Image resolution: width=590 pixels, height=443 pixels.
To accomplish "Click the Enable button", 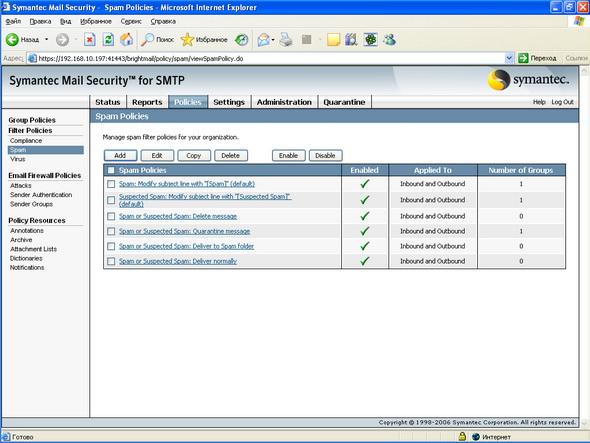I will click(x=288, y=155).
